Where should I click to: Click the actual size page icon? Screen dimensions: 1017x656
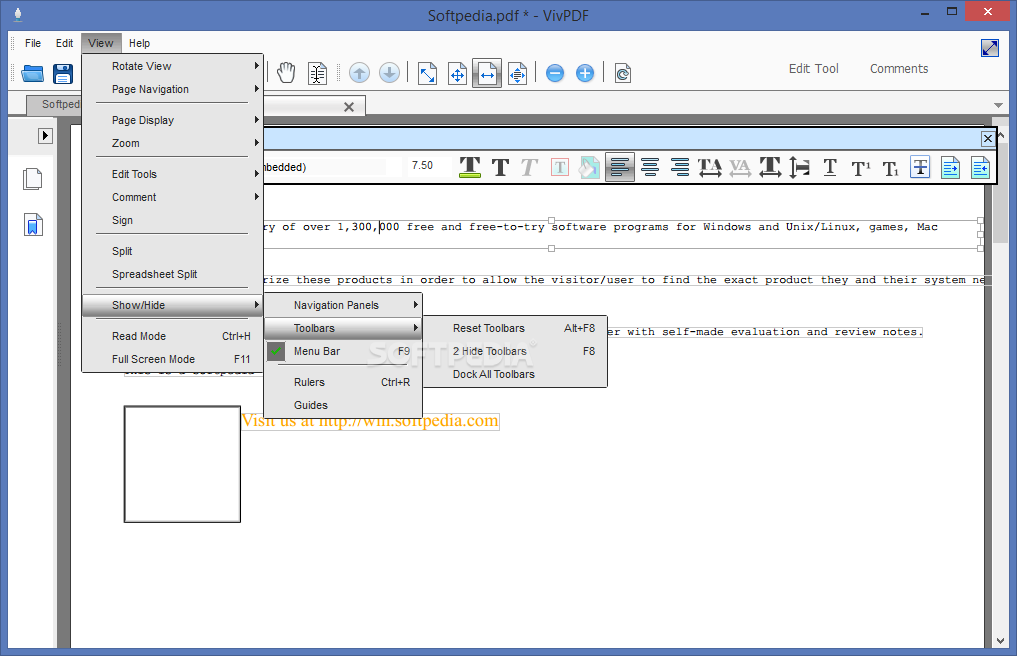point(427,73)
